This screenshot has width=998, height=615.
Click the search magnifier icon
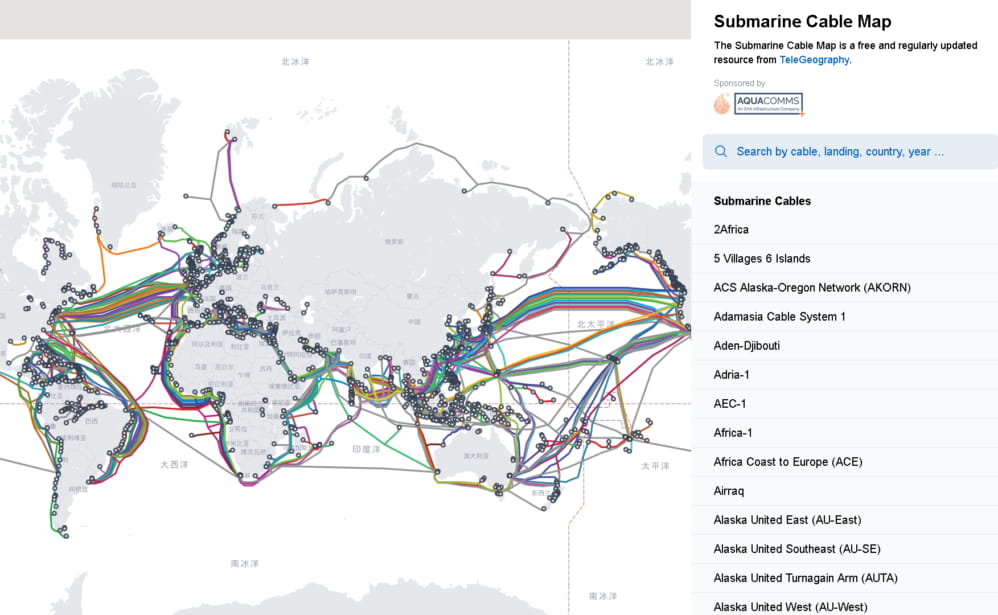tap(720, 152)
